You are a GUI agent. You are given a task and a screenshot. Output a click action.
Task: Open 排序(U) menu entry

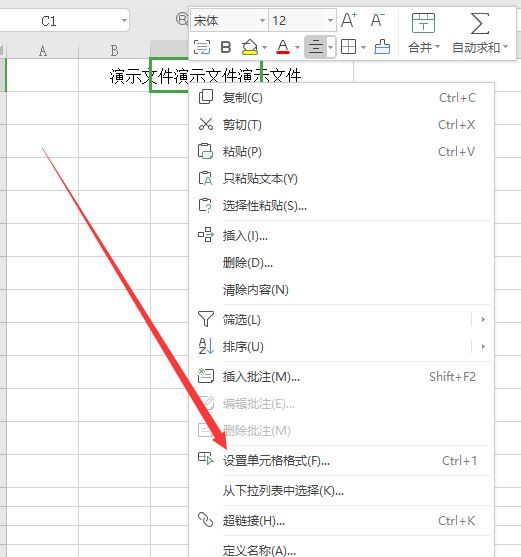[x=341, y=347]
